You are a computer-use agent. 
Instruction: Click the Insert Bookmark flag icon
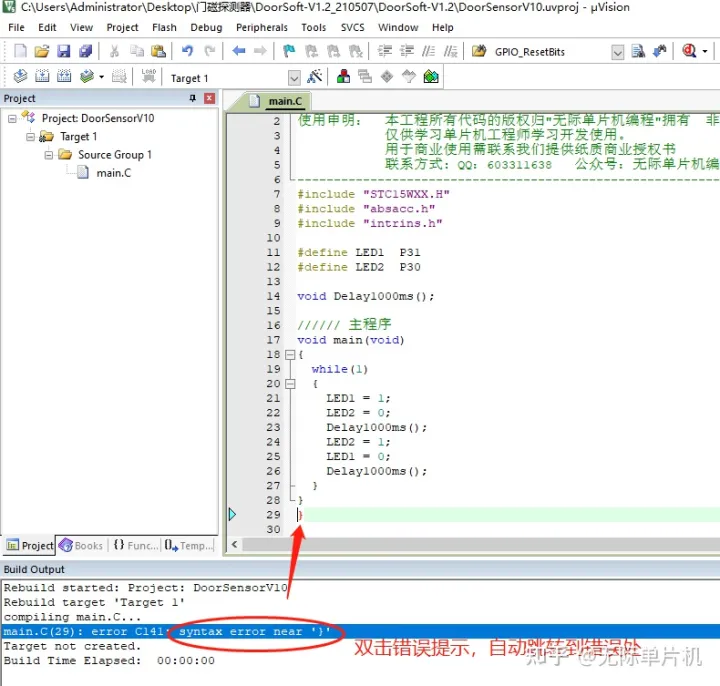(x=289, y=51)
